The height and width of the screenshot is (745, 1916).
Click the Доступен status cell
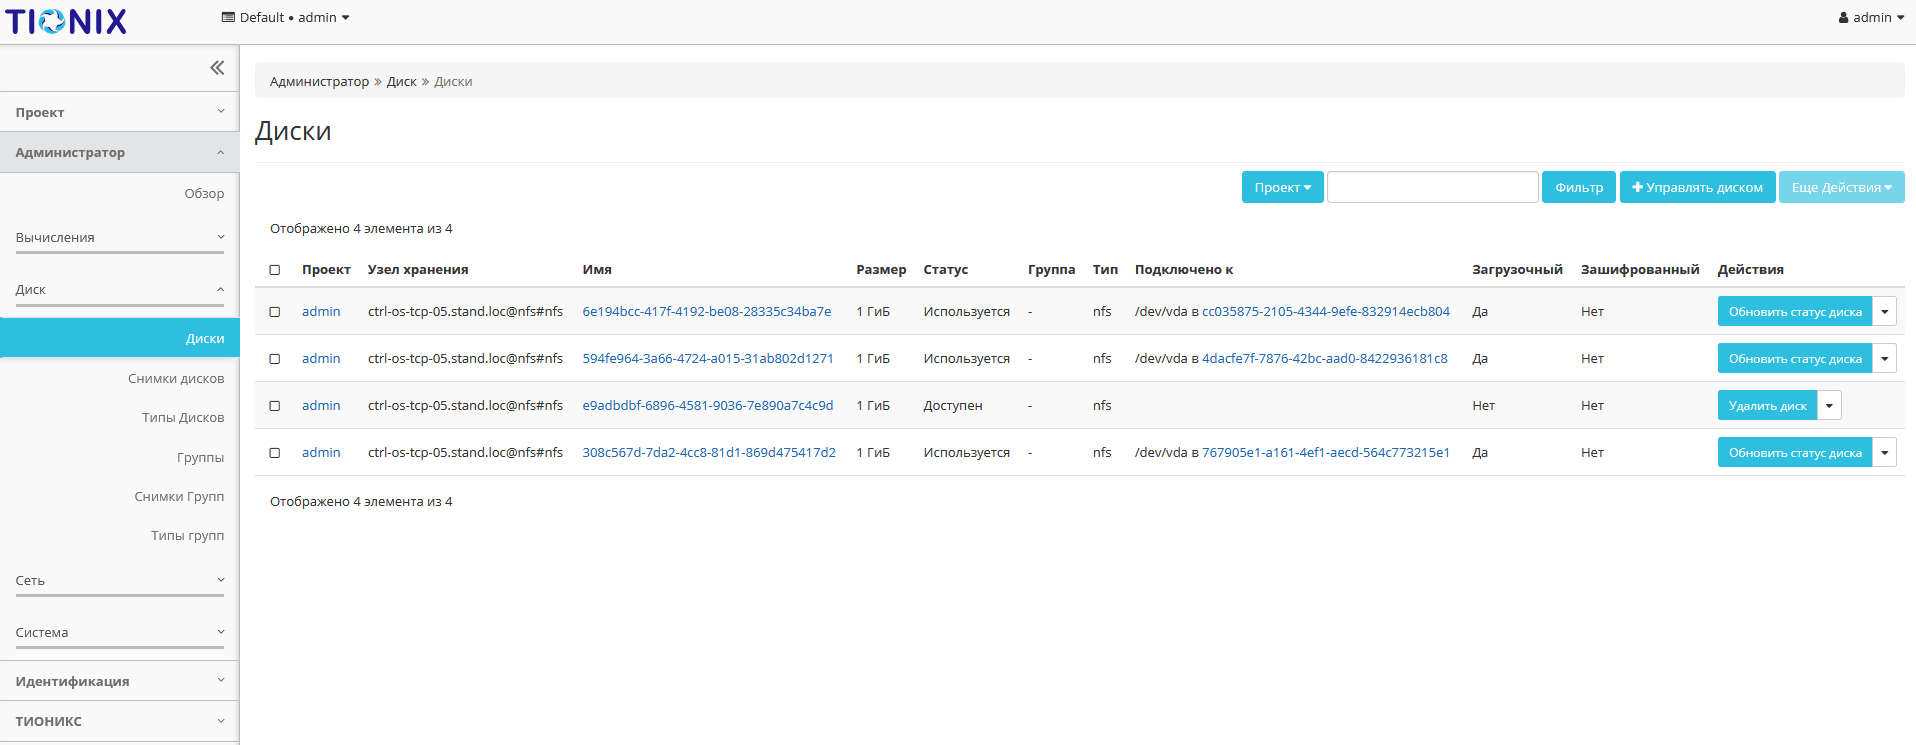[953, 405]
